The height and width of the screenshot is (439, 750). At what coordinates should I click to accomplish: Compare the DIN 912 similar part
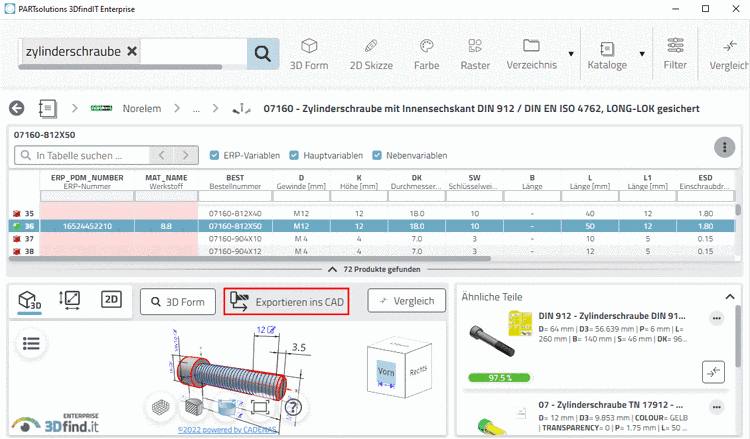pos(713,372)
